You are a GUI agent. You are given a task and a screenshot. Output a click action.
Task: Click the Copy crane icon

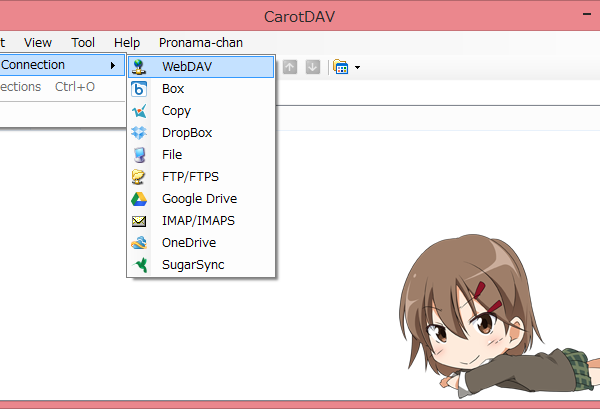pos(139,111)
